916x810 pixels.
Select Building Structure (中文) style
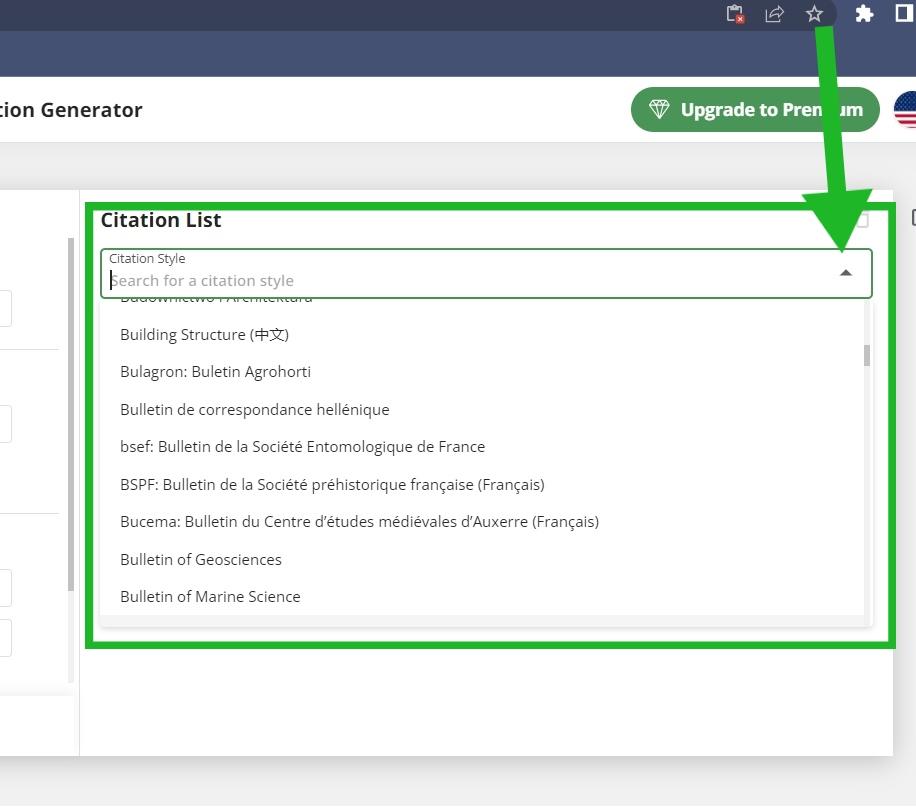tap(482, 335)
